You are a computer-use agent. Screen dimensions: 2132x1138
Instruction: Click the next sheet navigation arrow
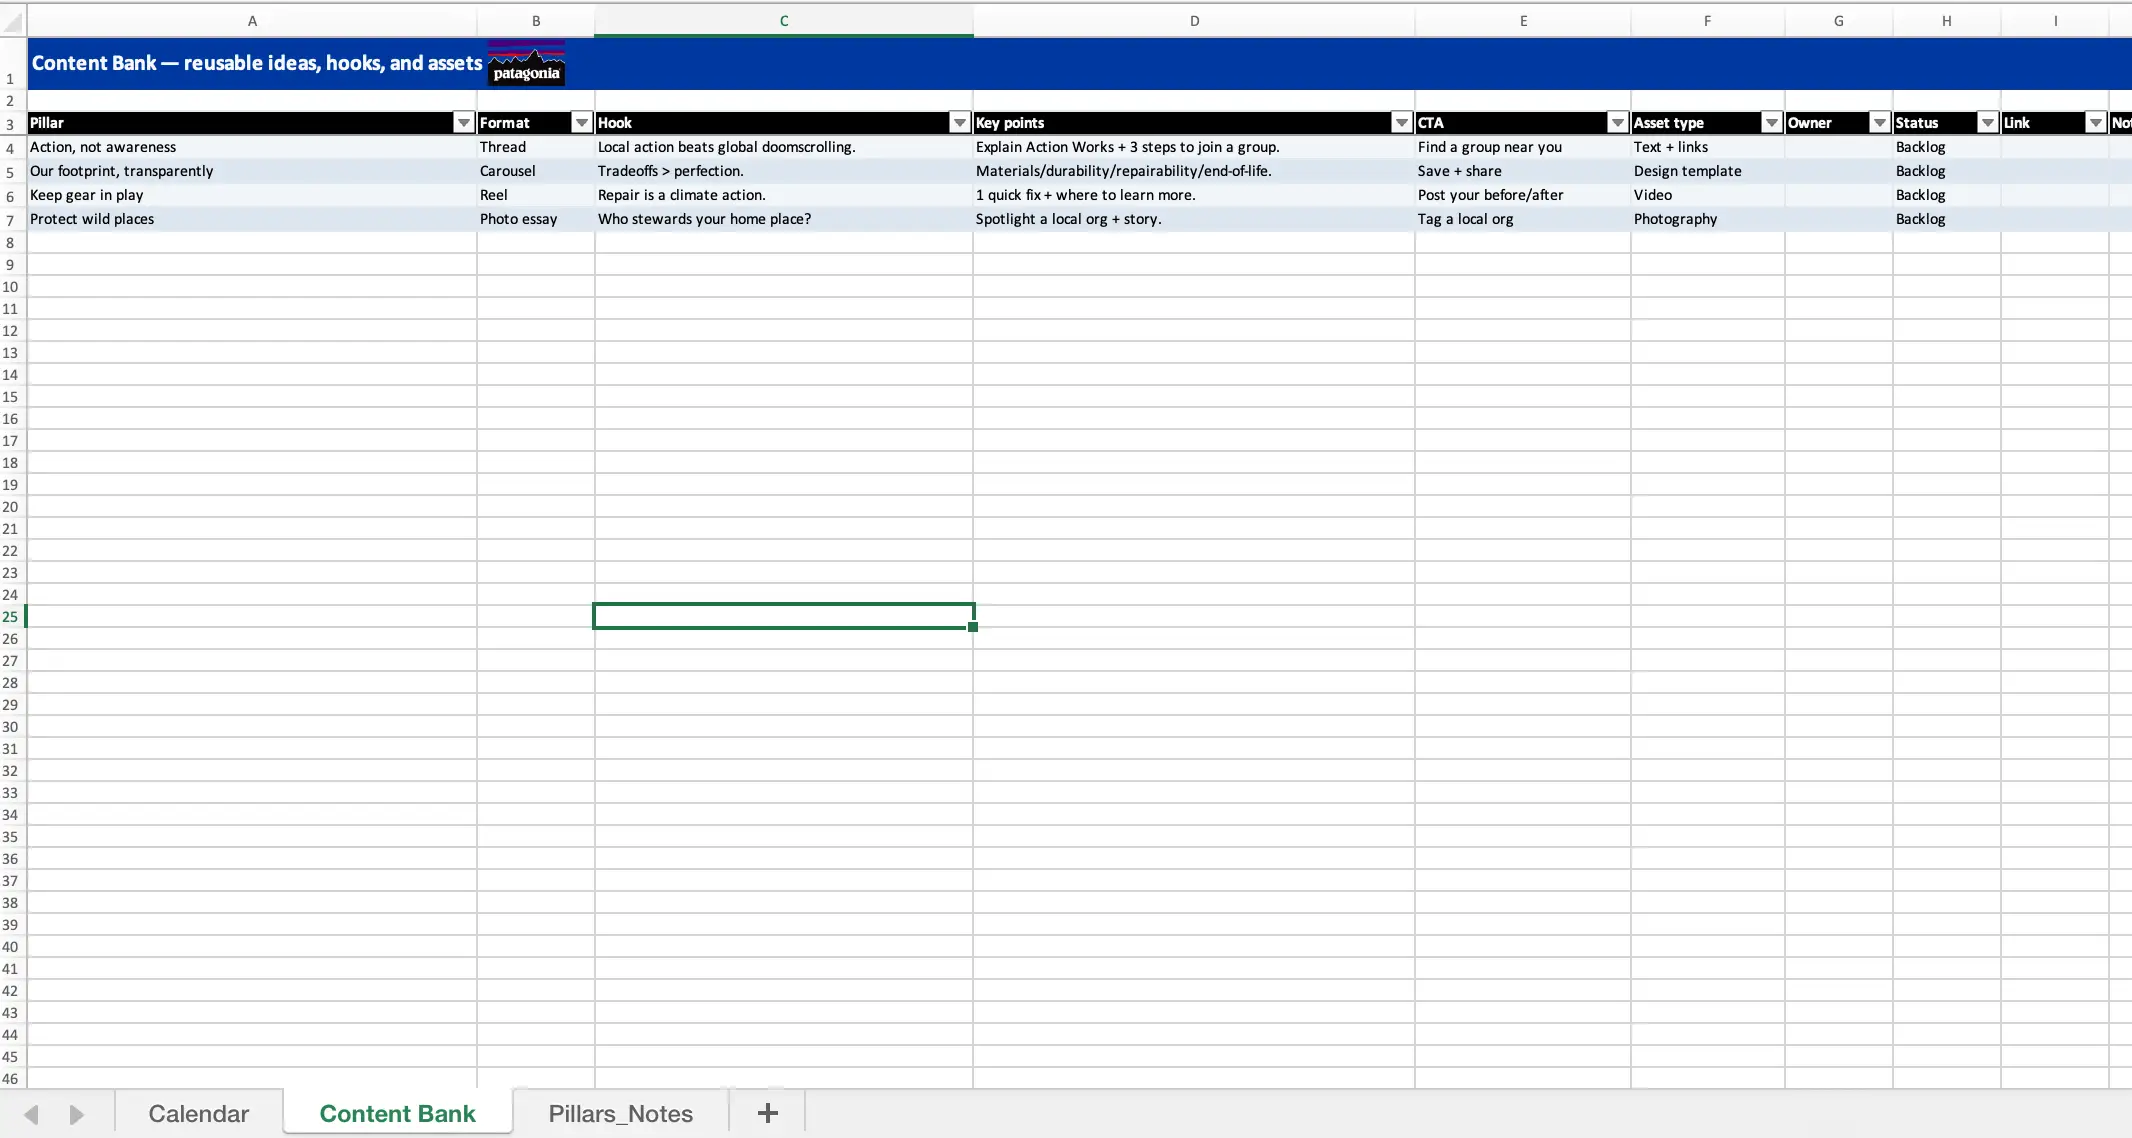click(x=76, y=1114)
